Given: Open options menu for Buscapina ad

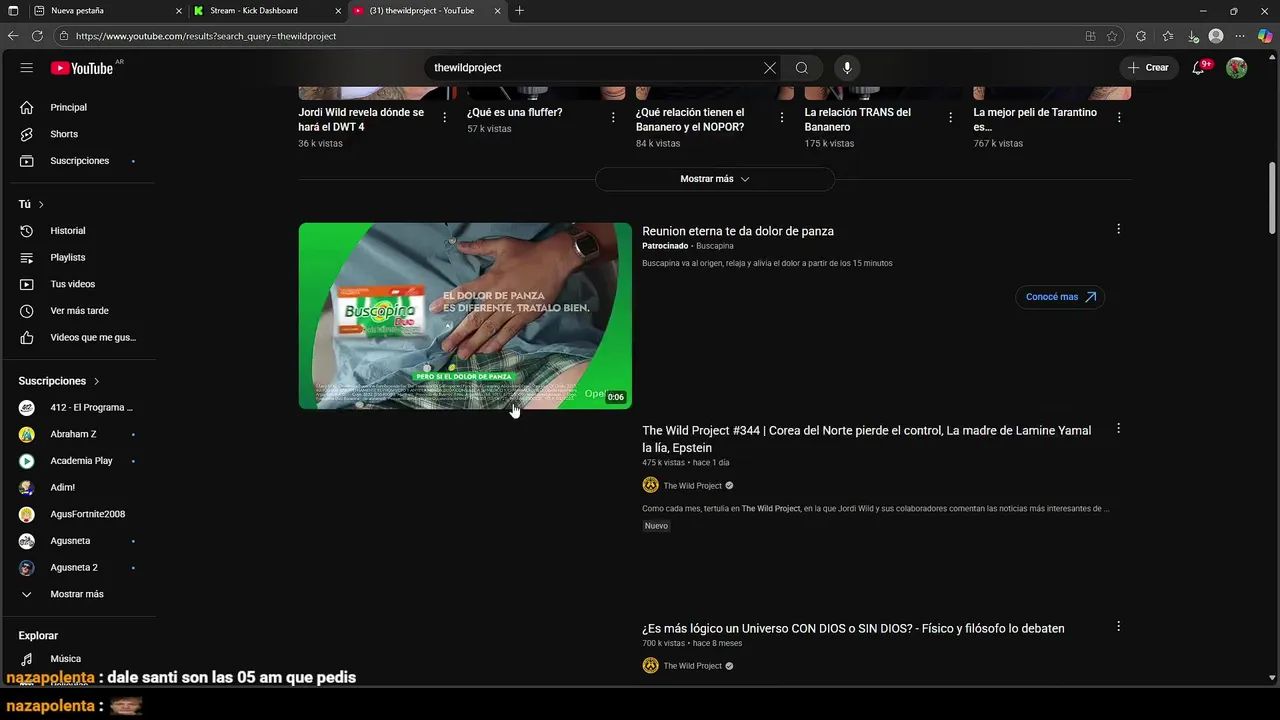Looking at the screenshot, I should click(1118, 229).
